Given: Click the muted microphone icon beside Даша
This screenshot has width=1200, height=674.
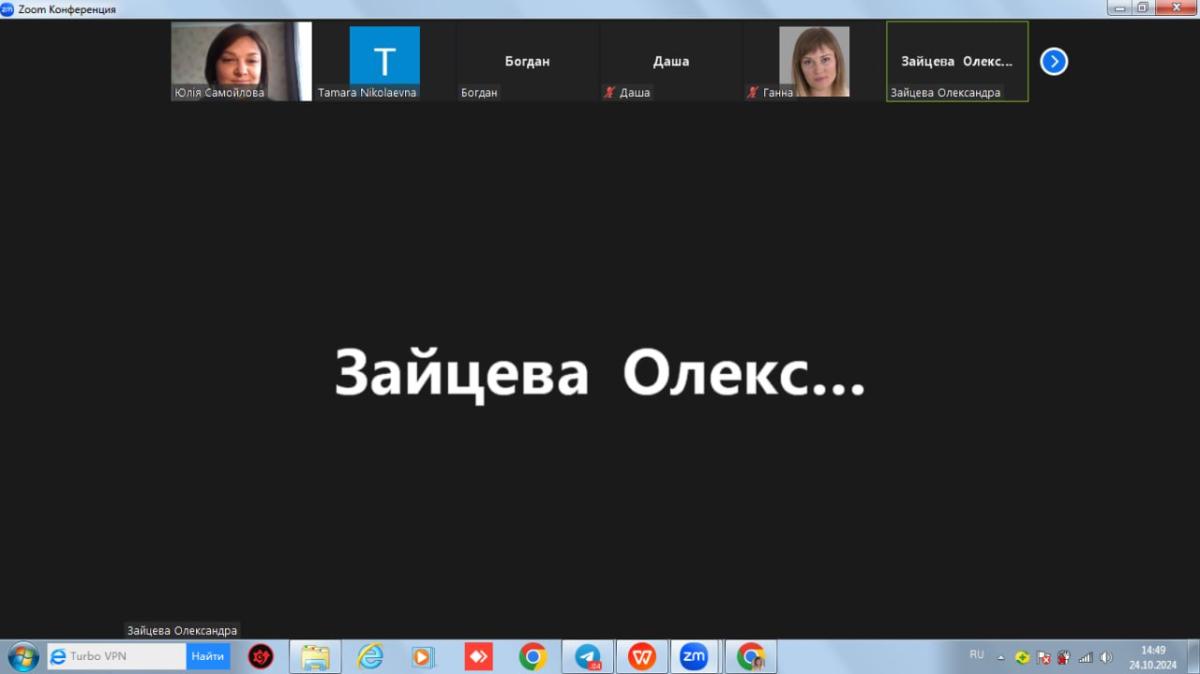Looking at the screenshot, I should coord(608,93).
